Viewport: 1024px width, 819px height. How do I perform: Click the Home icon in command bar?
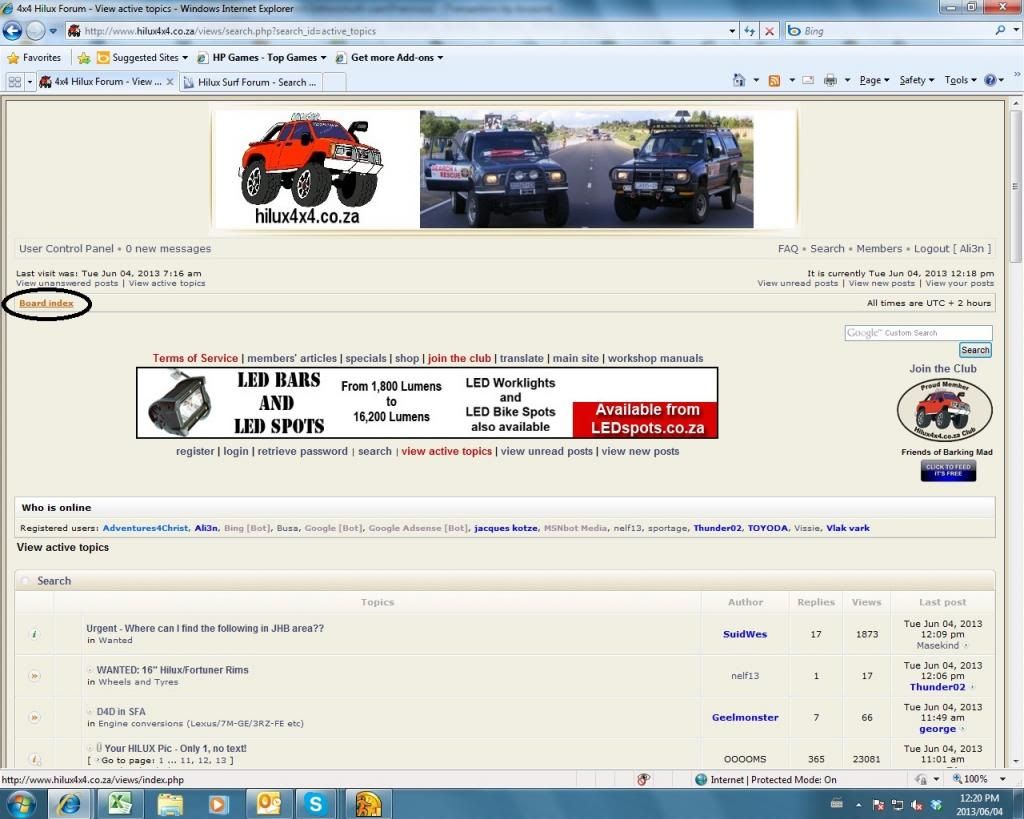tap(739, 80)
